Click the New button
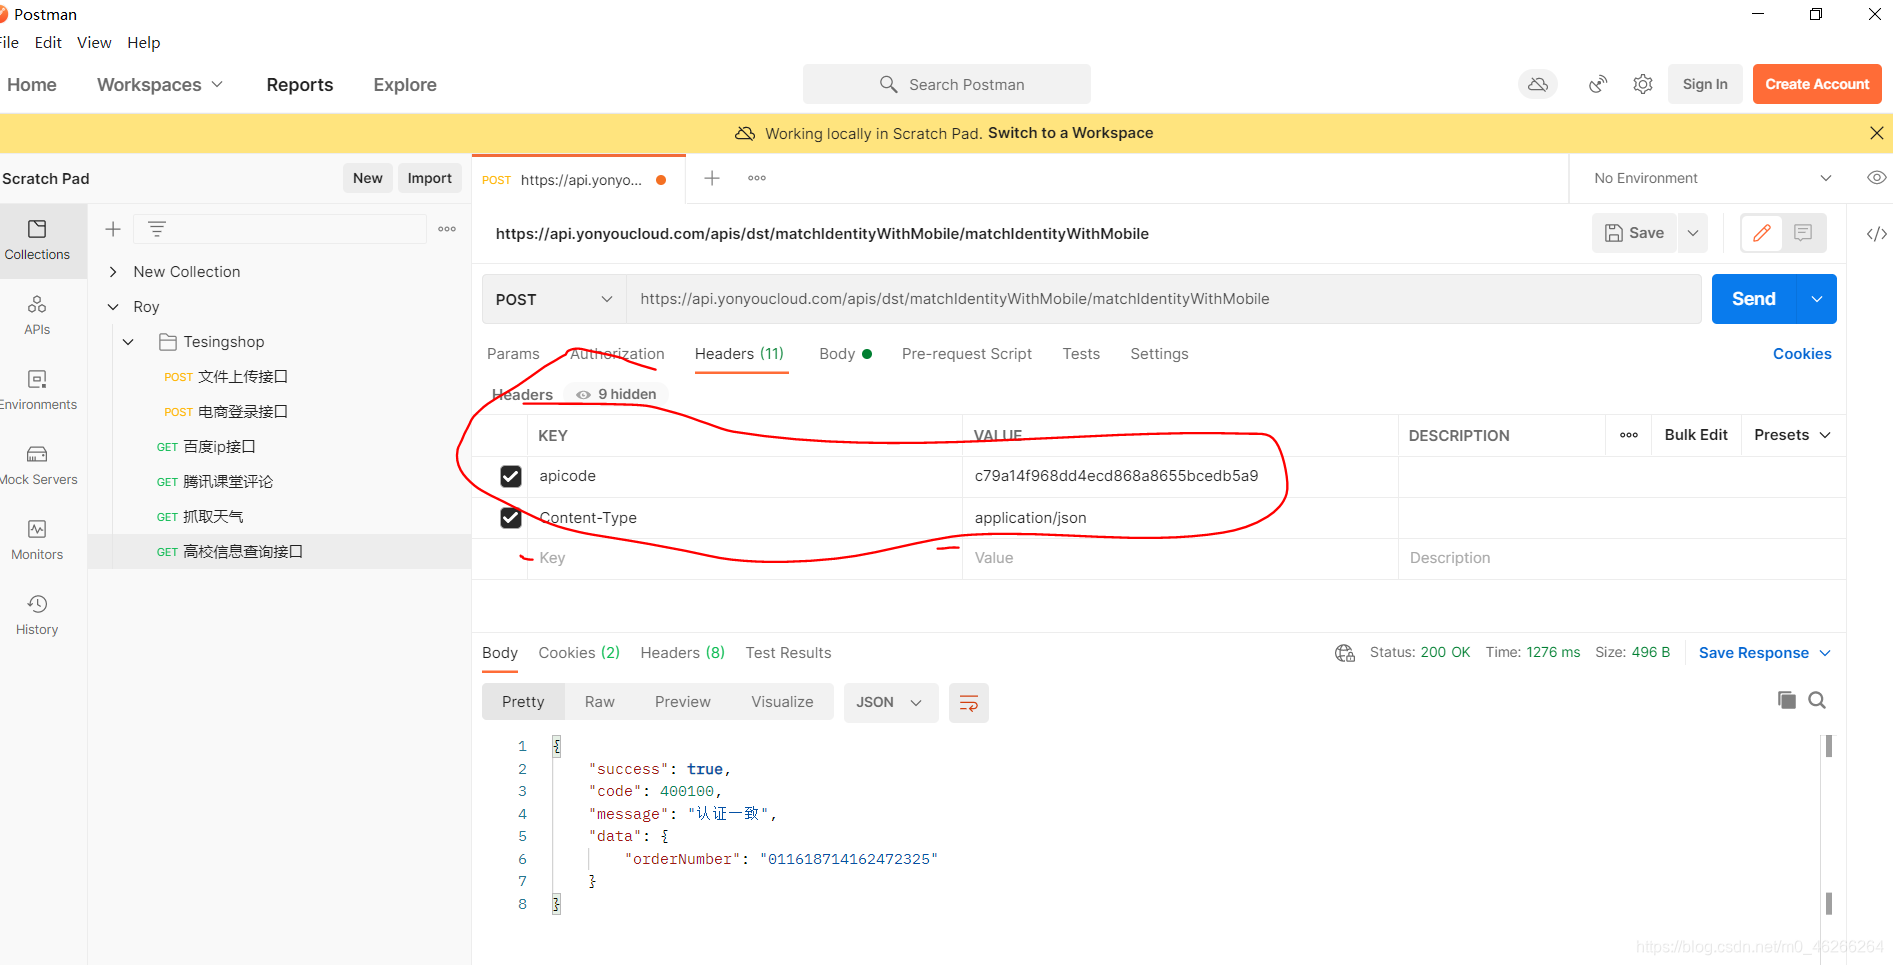Screen dimensions: 1893x965 pos(367,178)
